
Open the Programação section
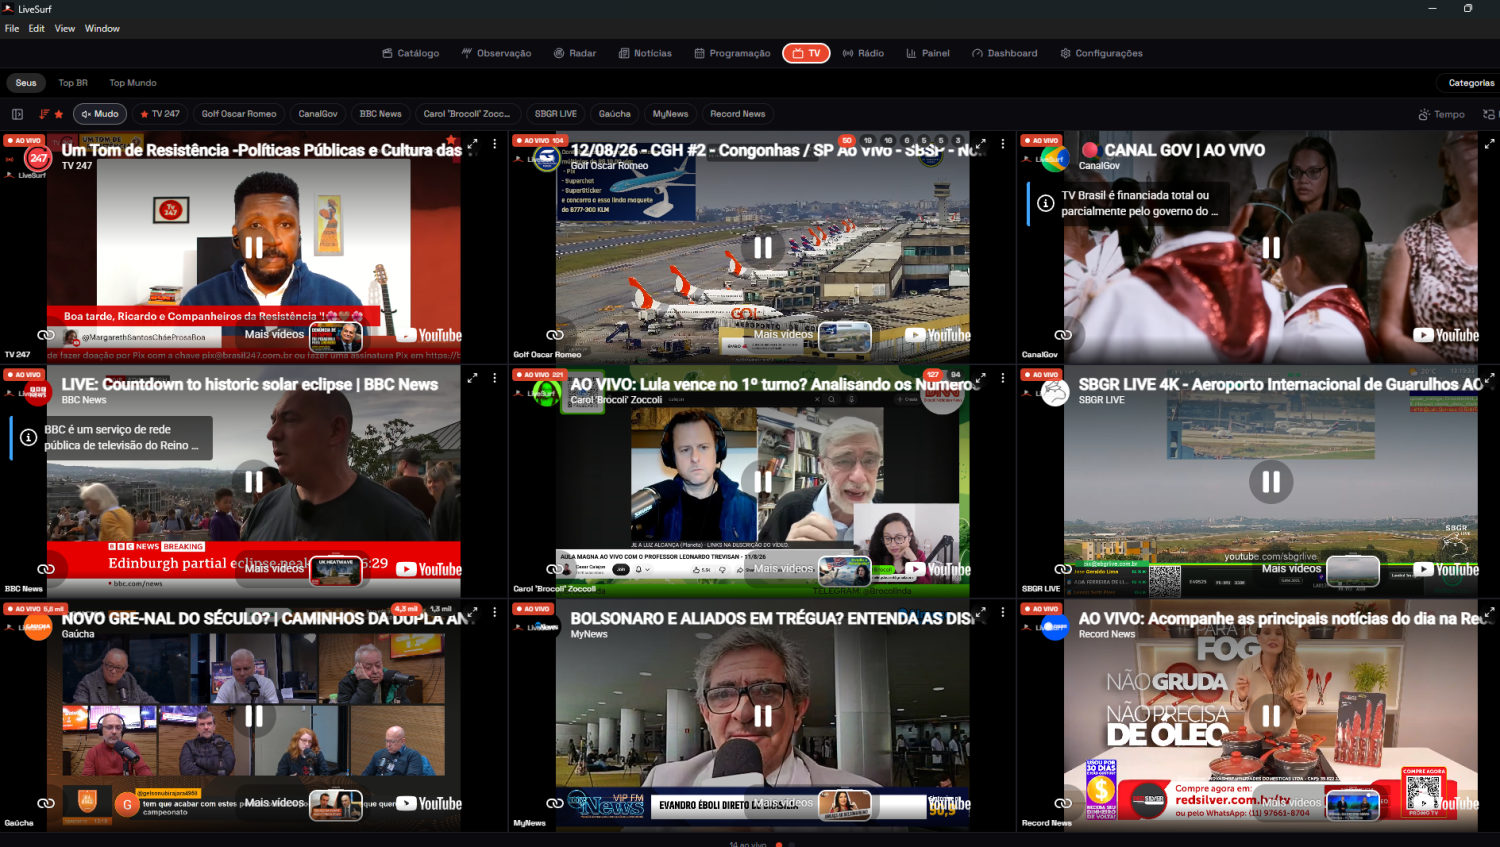tap(732, 53)
